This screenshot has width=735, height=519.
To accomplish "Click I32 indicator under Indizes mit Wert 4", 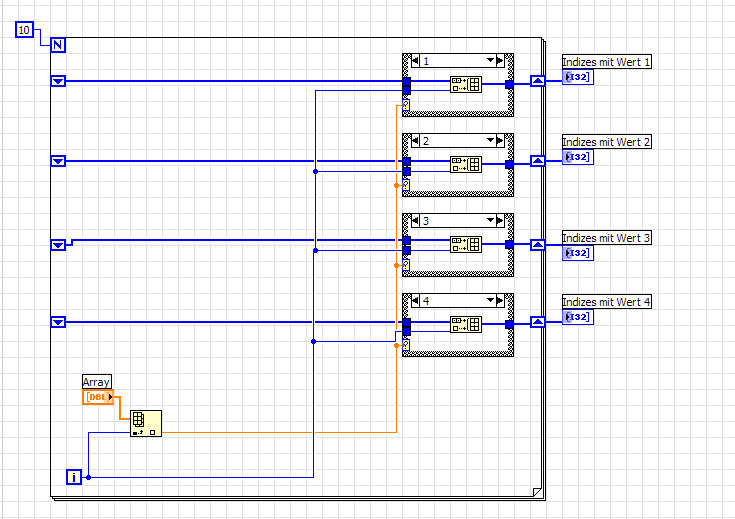I will coord(578,317).
